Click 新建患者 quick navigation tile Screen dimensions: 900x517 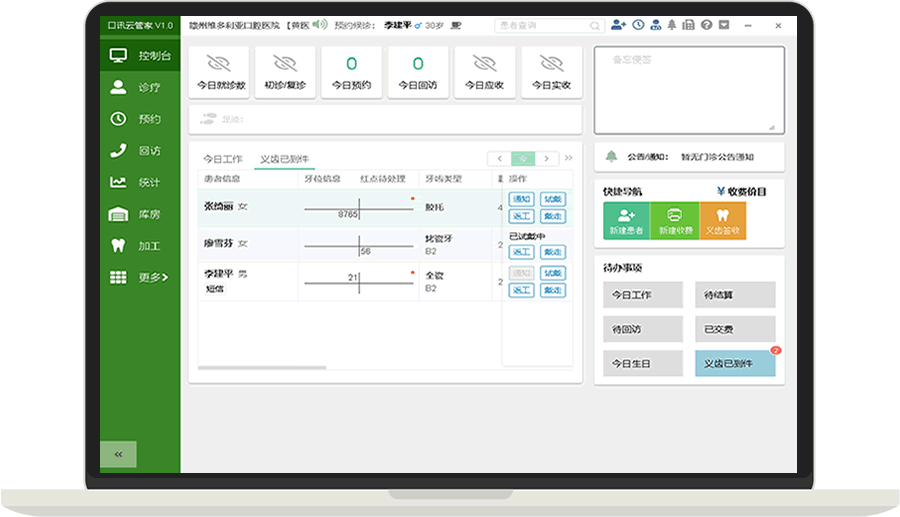click(x=626, y=221)
